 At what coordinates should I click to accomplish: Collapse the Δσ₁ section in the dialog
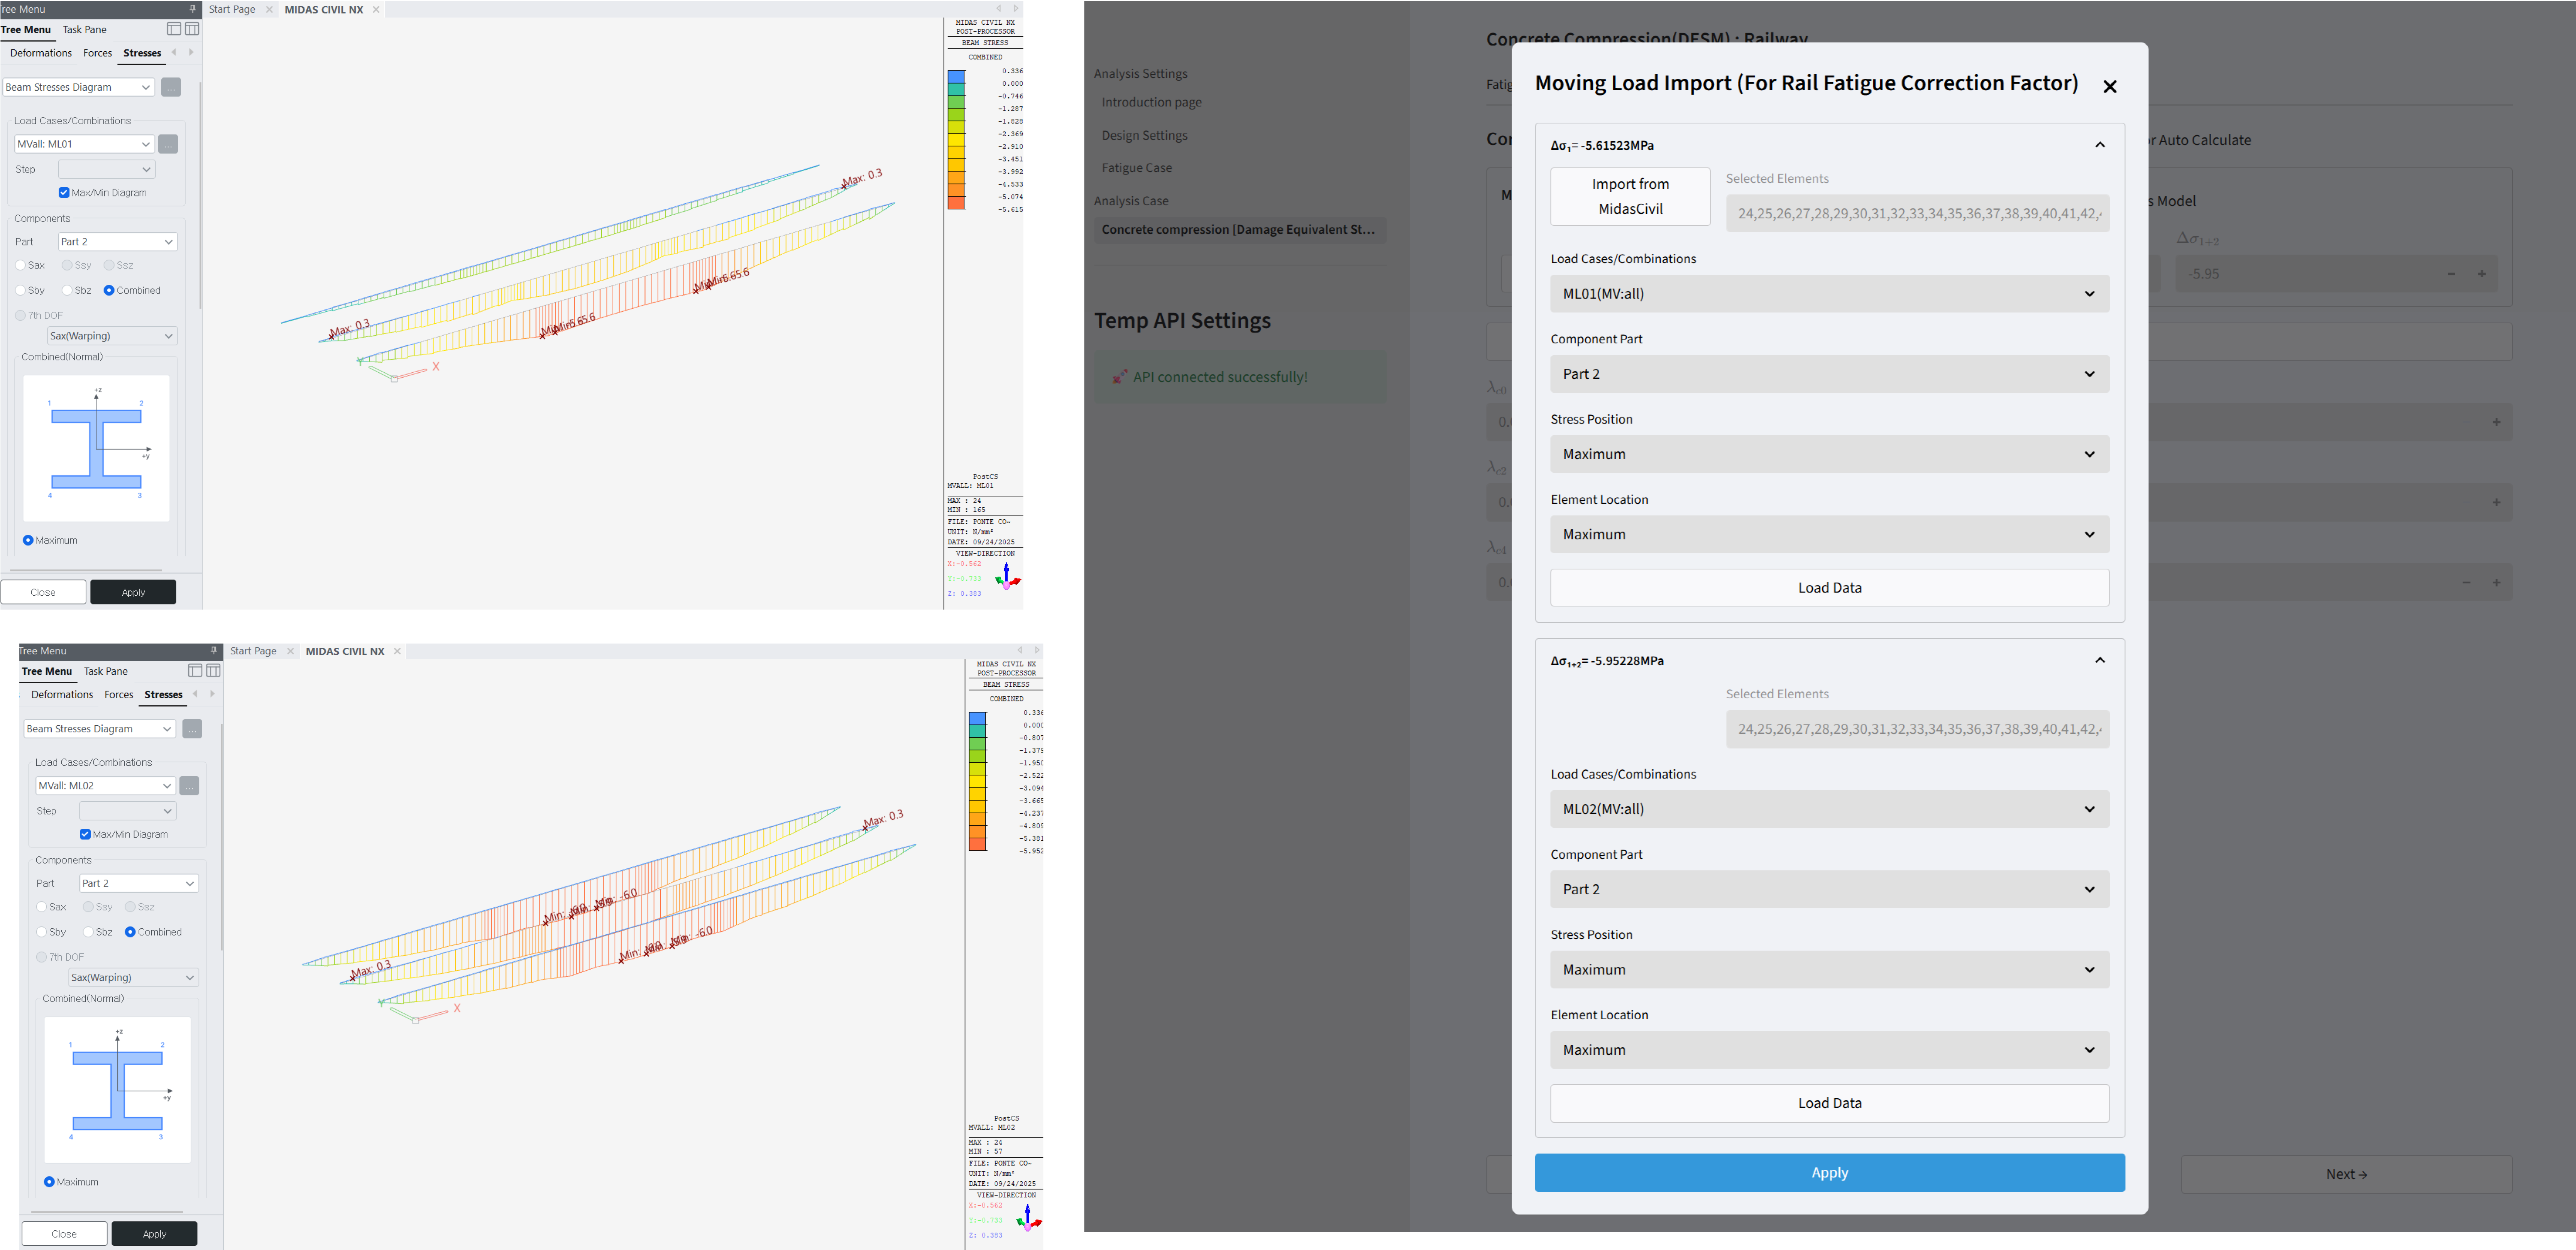click(x=2099, y=145)
